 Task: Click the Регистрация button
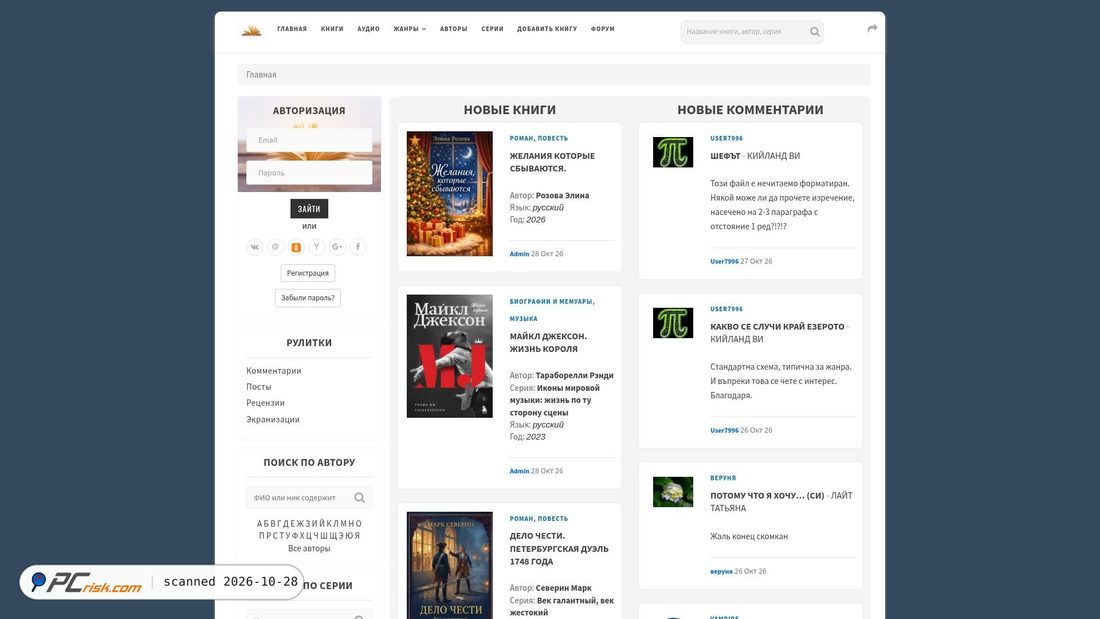(307, 273)
